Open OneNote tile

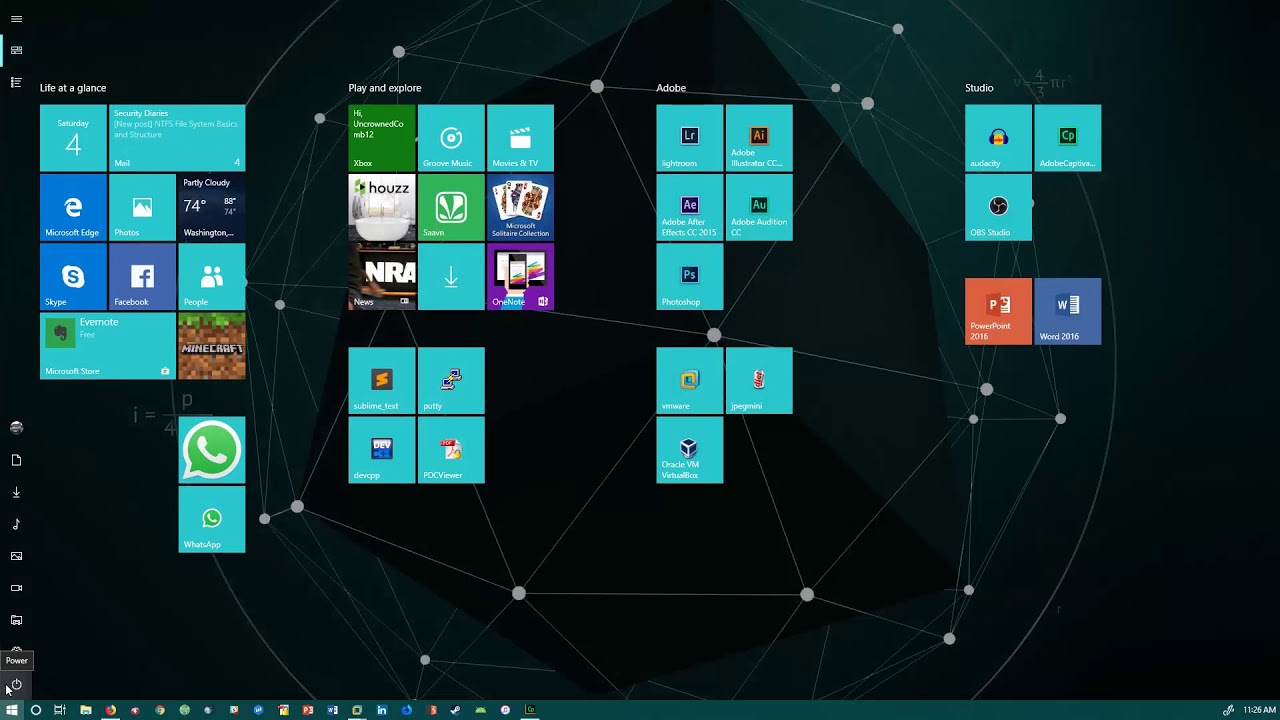tap(520, 277)
